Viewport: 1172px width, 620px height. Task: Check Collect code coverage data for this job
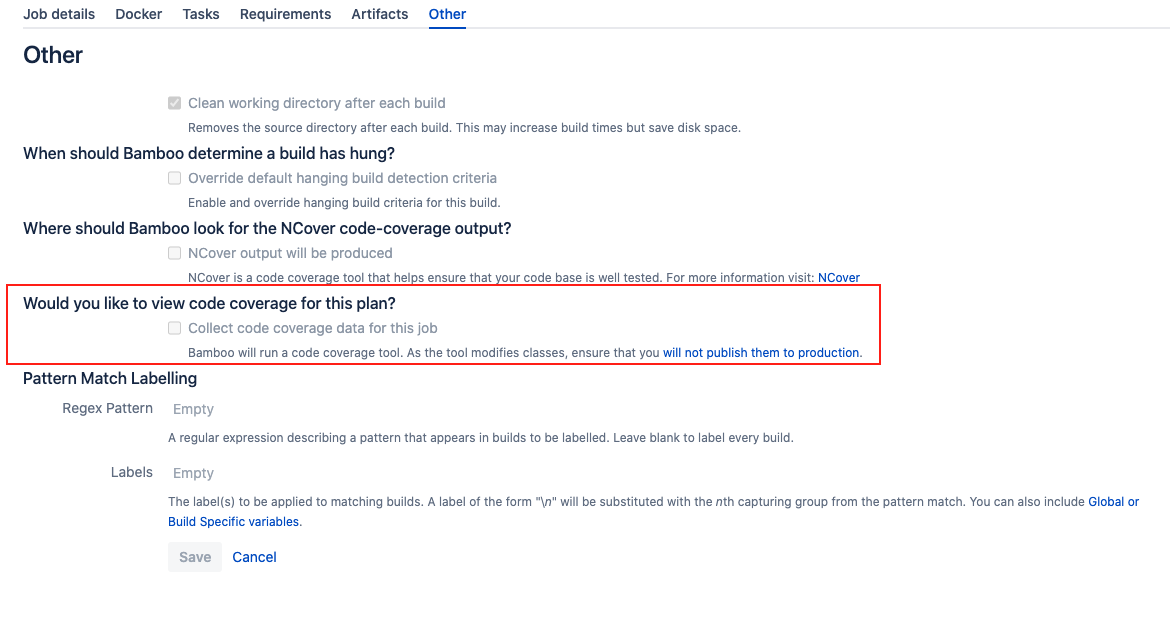pos(174,328)
